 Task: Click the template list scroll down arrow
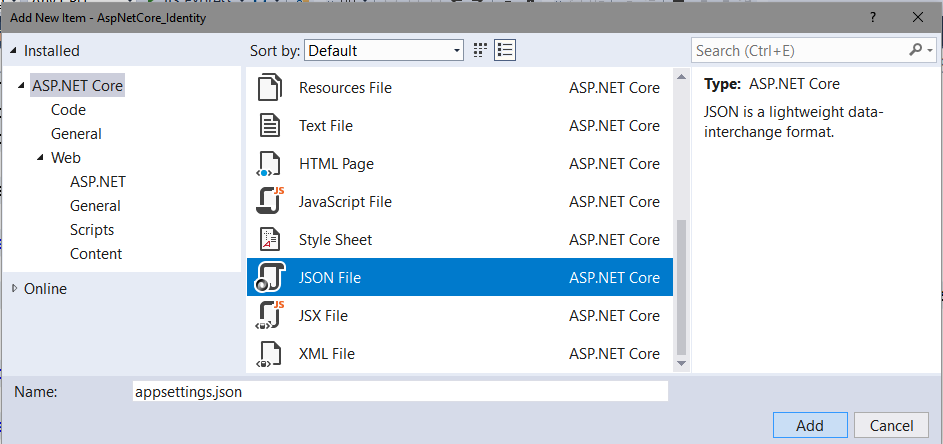point(681,363)
